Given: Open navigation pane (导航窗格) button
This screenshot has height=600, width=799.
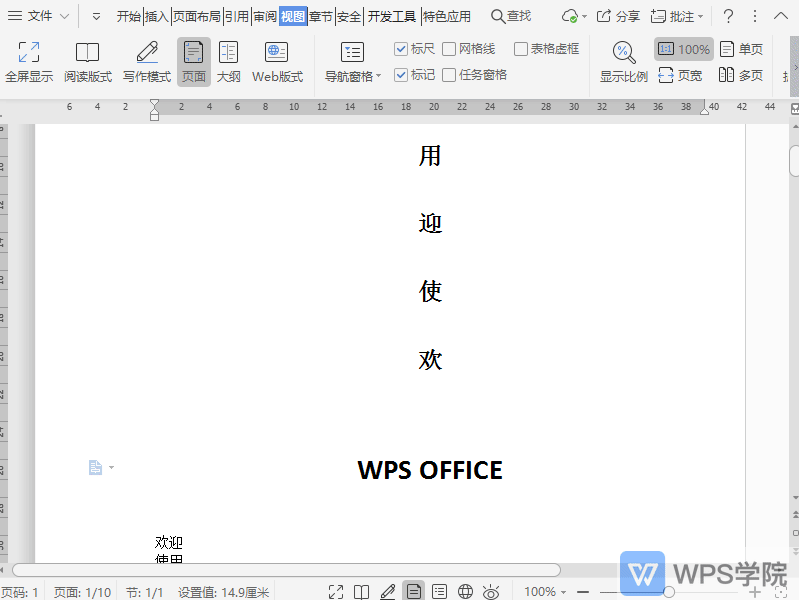Looking at the screenshot, I should pos(352,62).
